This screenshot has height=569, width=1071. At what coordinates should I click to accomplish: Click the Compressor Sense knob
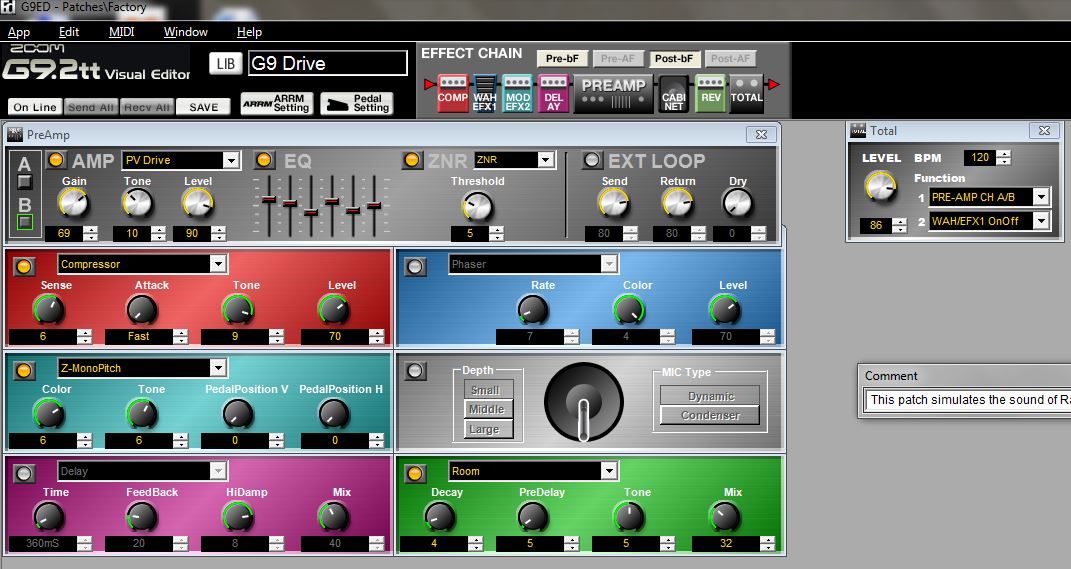pos(48,309)
